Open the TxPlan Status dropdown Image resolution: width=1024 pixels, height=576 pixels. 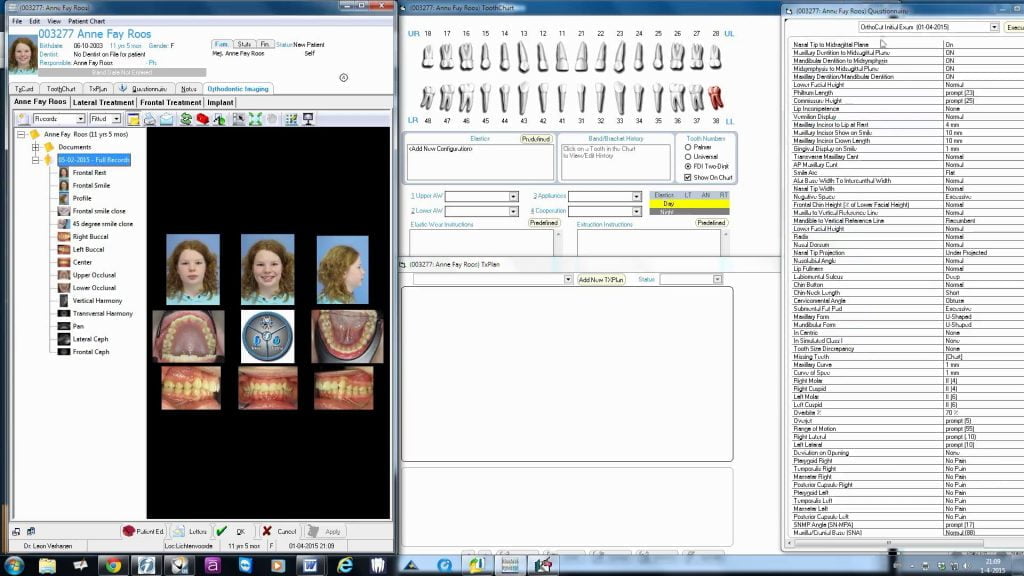717,279
